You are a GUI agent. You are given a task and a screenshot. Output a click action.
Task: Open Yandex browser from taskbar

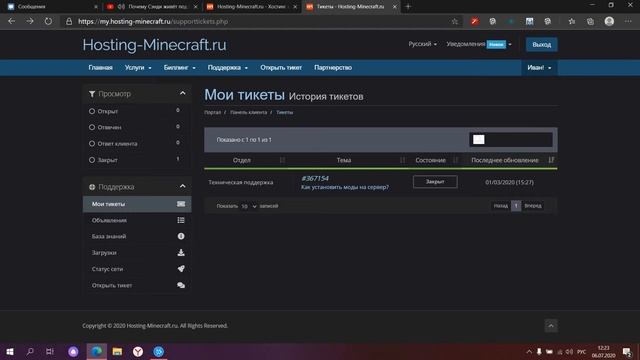point(138,351)
